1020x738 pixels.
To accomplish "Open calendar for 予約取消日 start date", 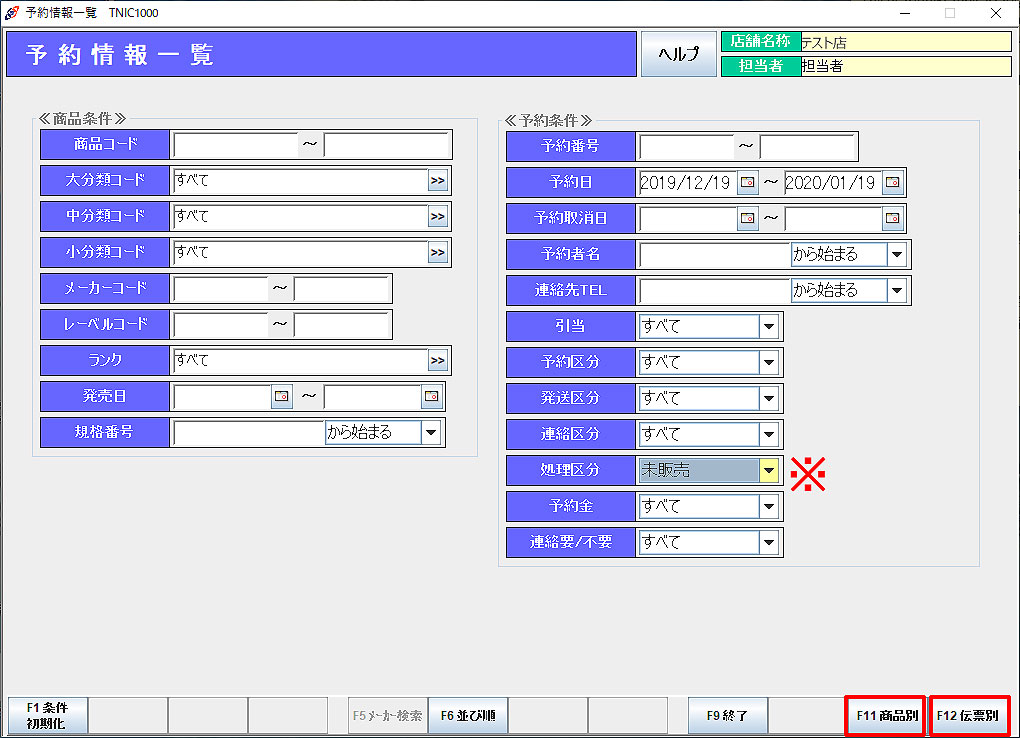I will (x=748, y=218).
